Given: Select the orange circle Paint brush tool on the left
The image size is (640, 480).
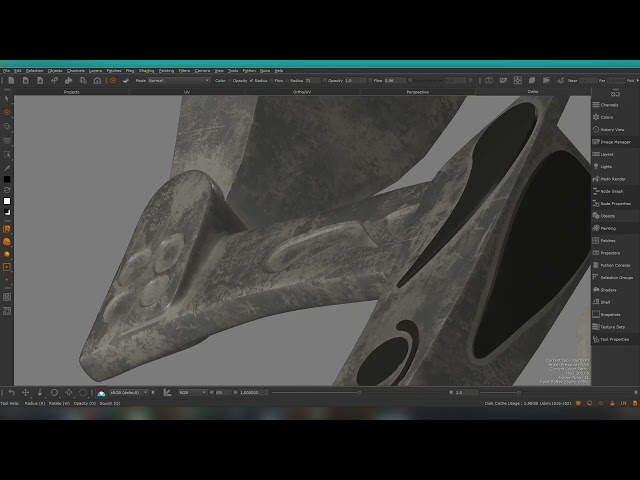Looking at the screenshot, I should tap(7, 112).
